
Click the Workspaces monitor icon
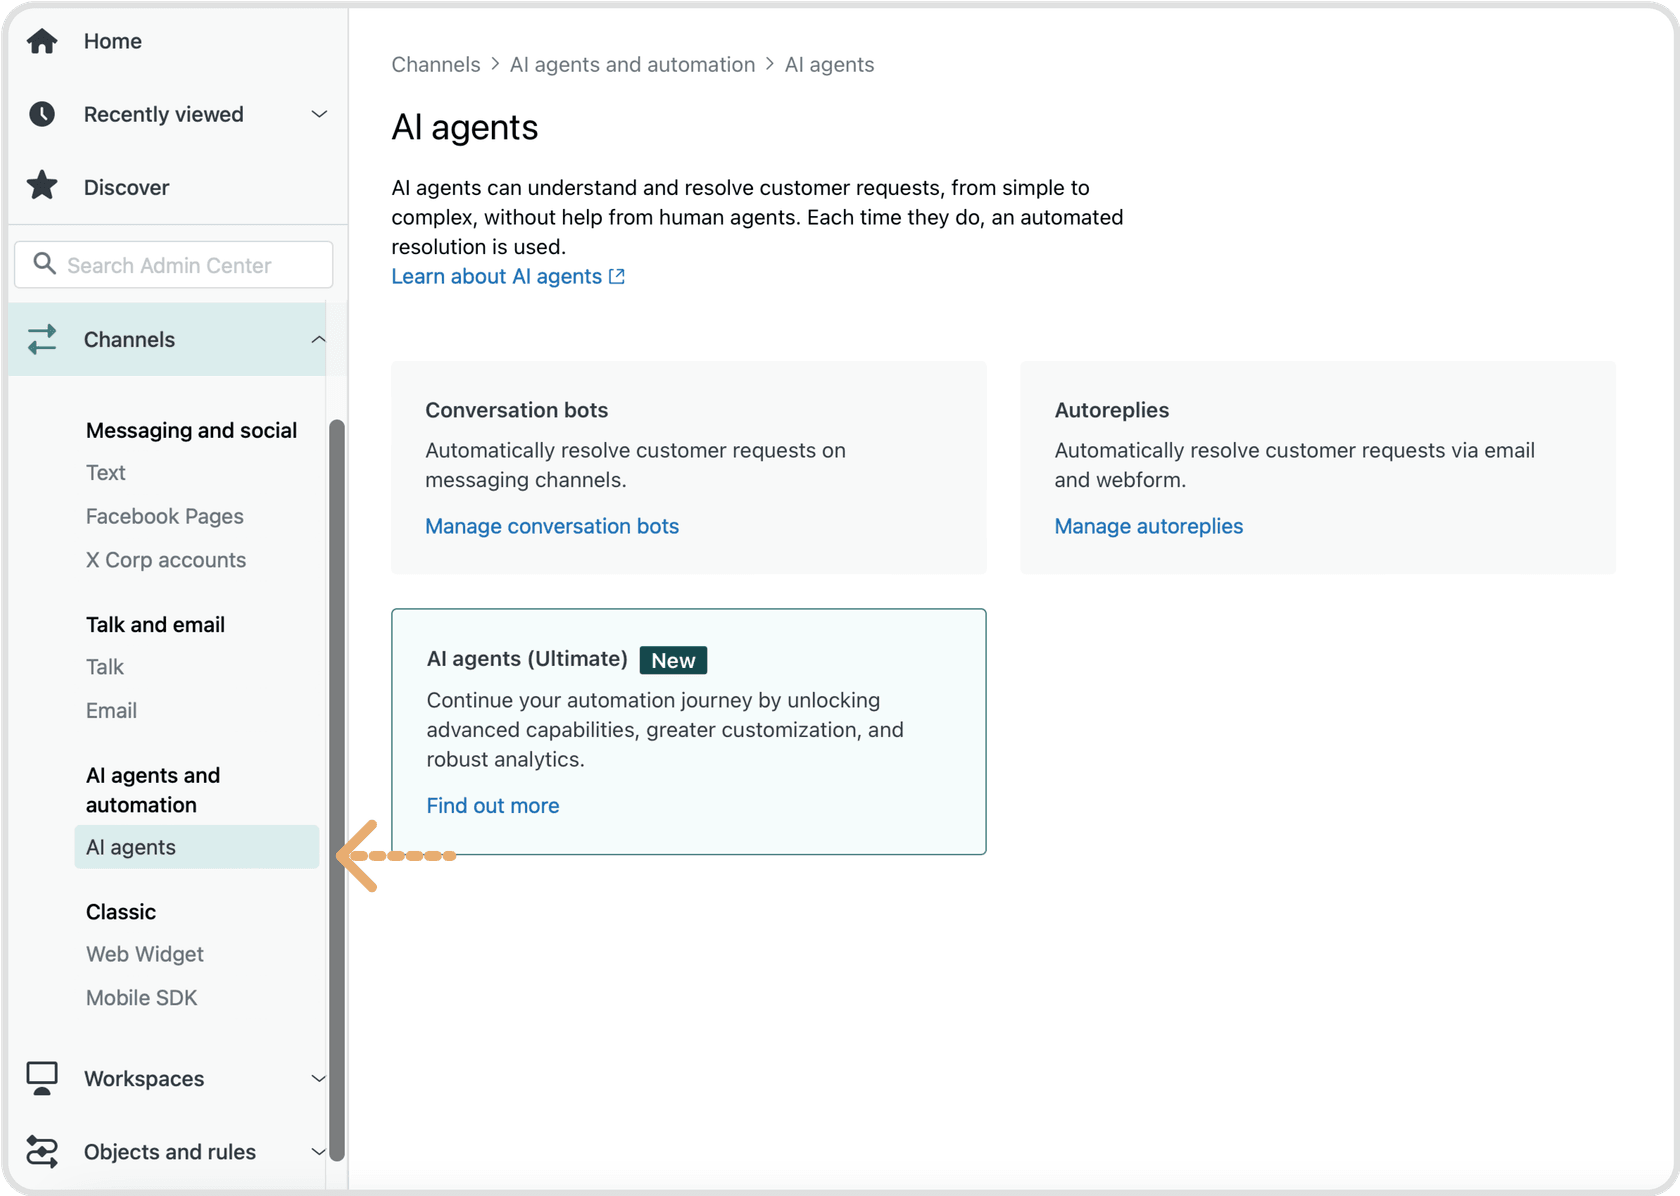pos(42,1078)
